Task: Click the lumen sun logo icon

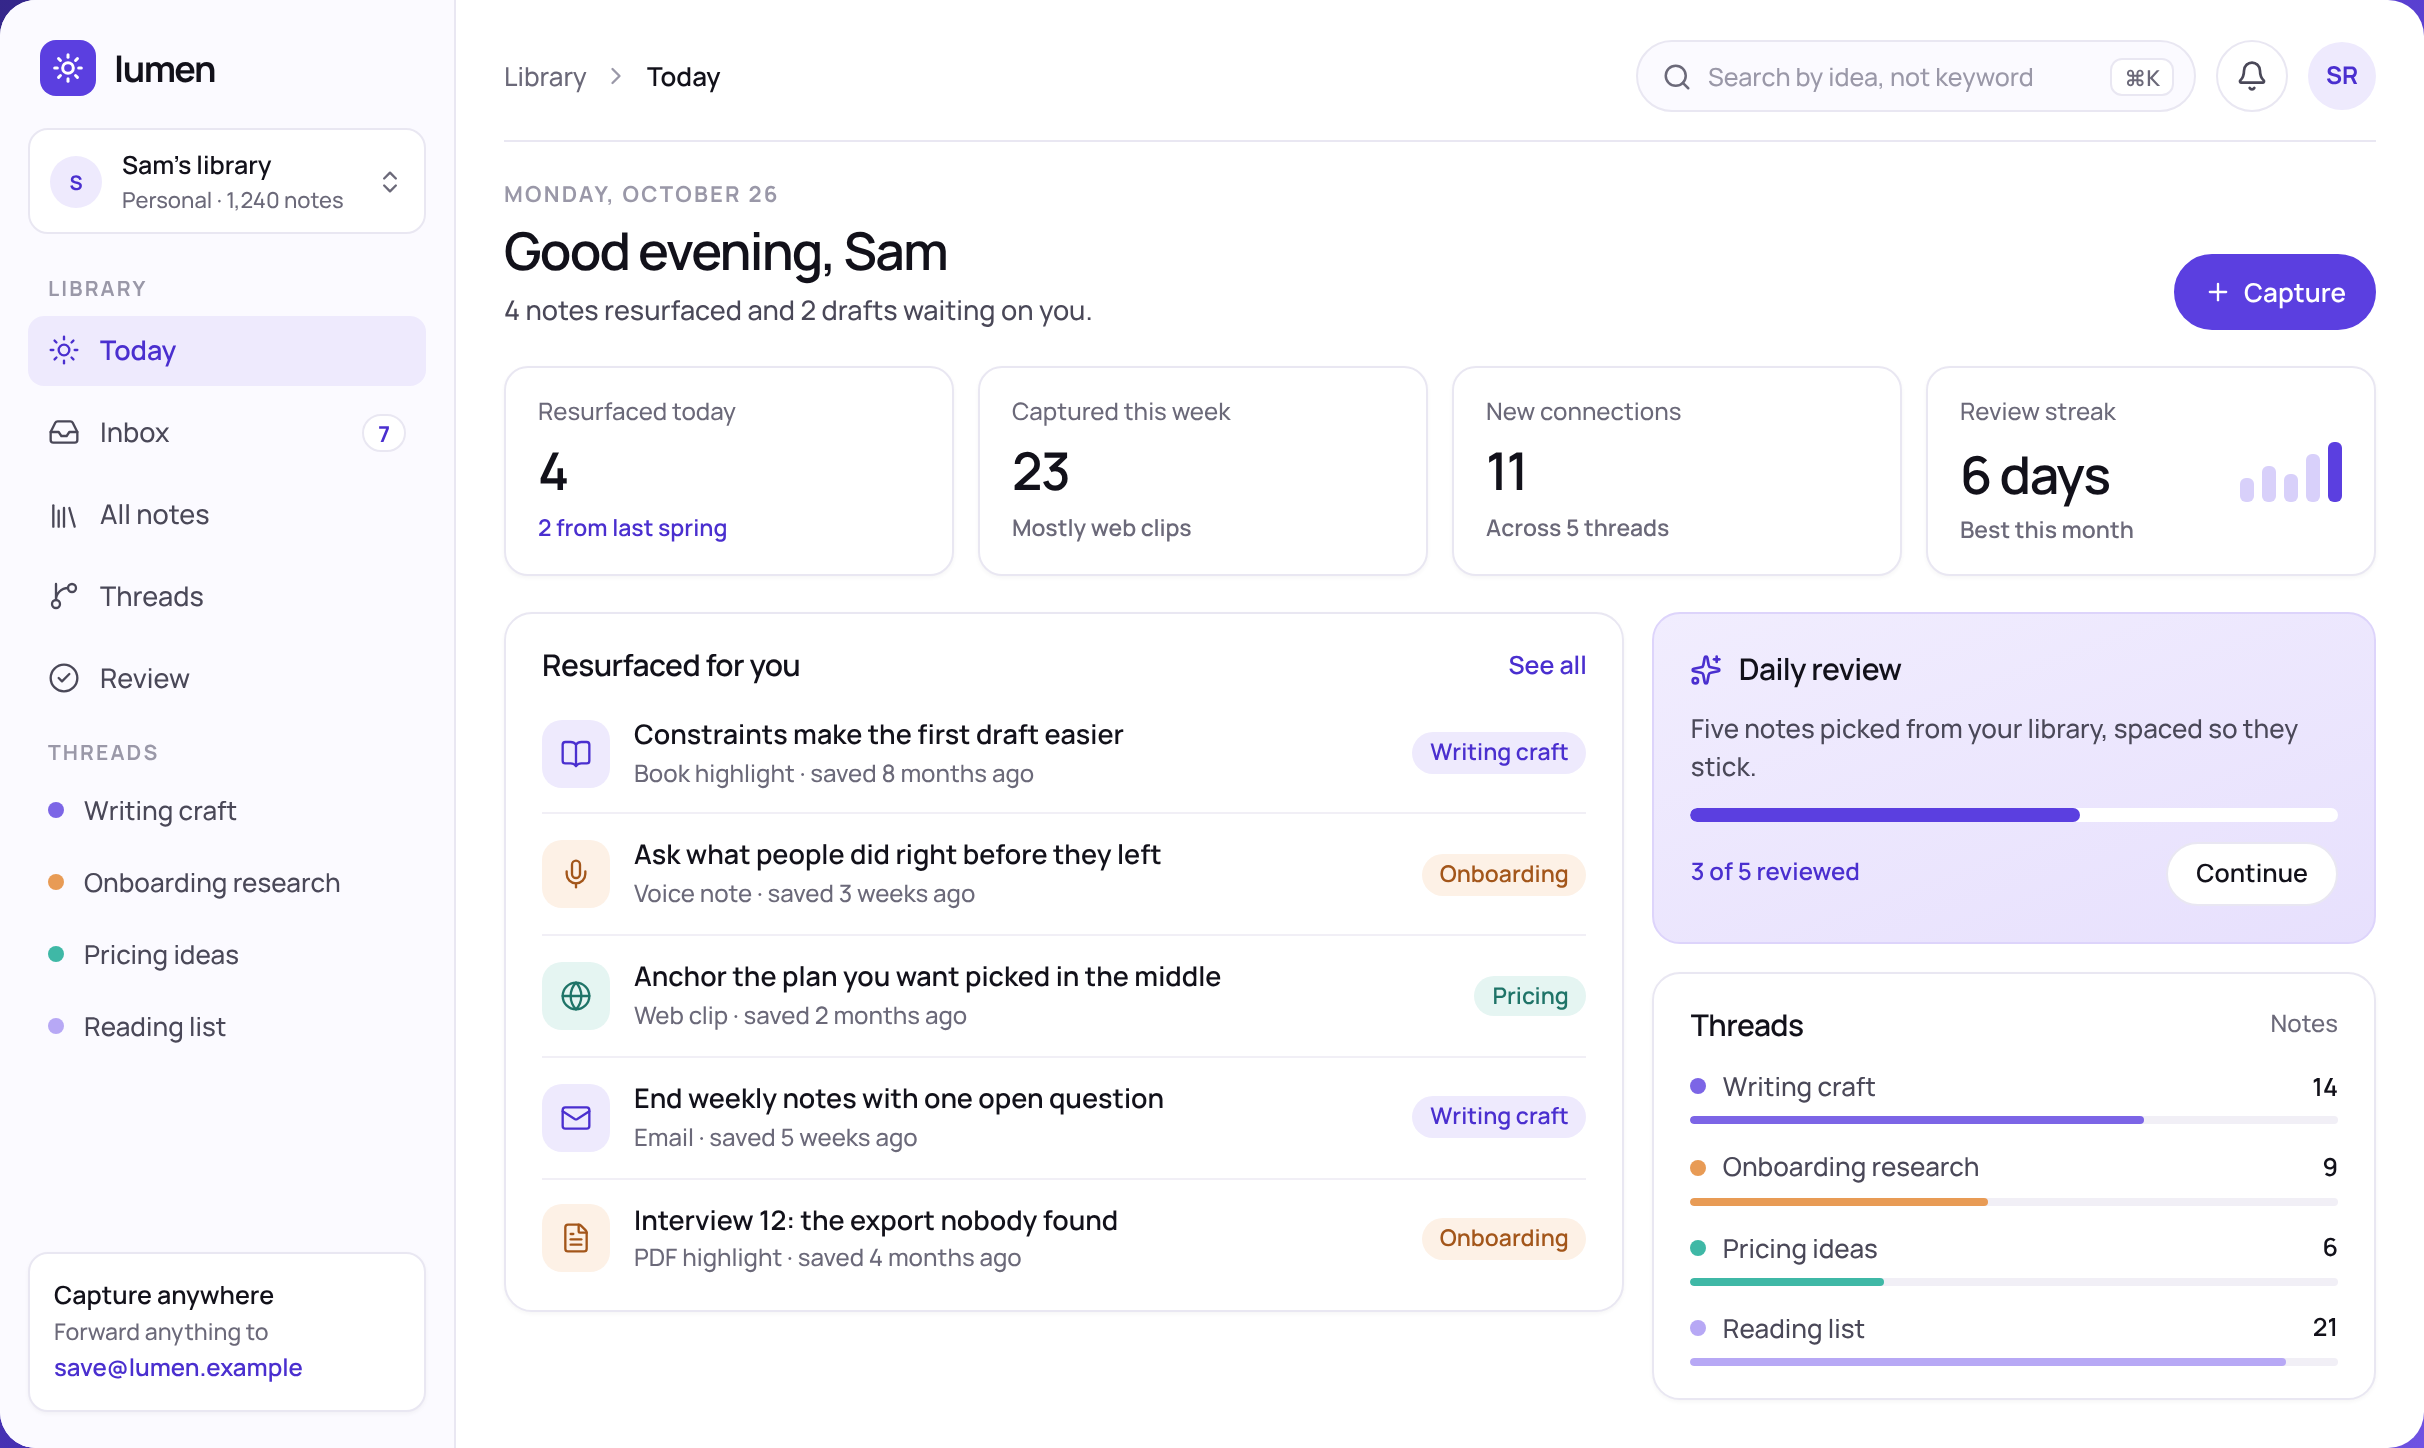Action: click(68, 68)
